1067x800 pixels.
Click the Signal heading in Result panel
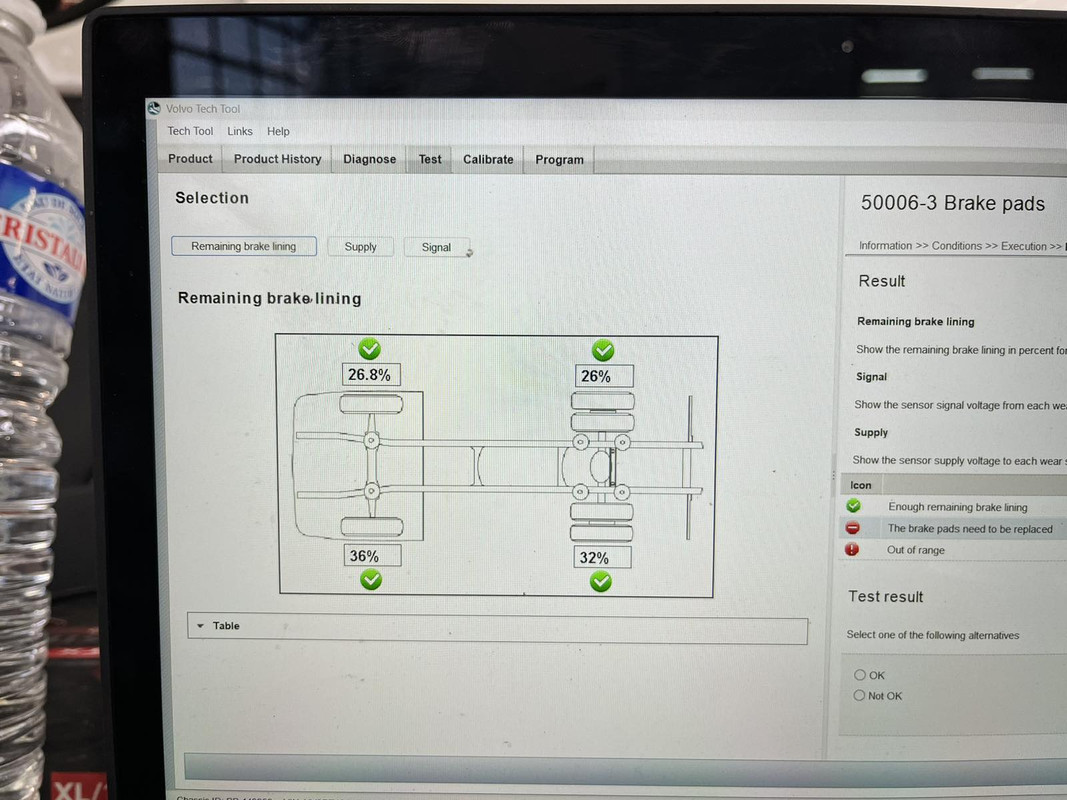pyautogui.click(x=871, y=376)
